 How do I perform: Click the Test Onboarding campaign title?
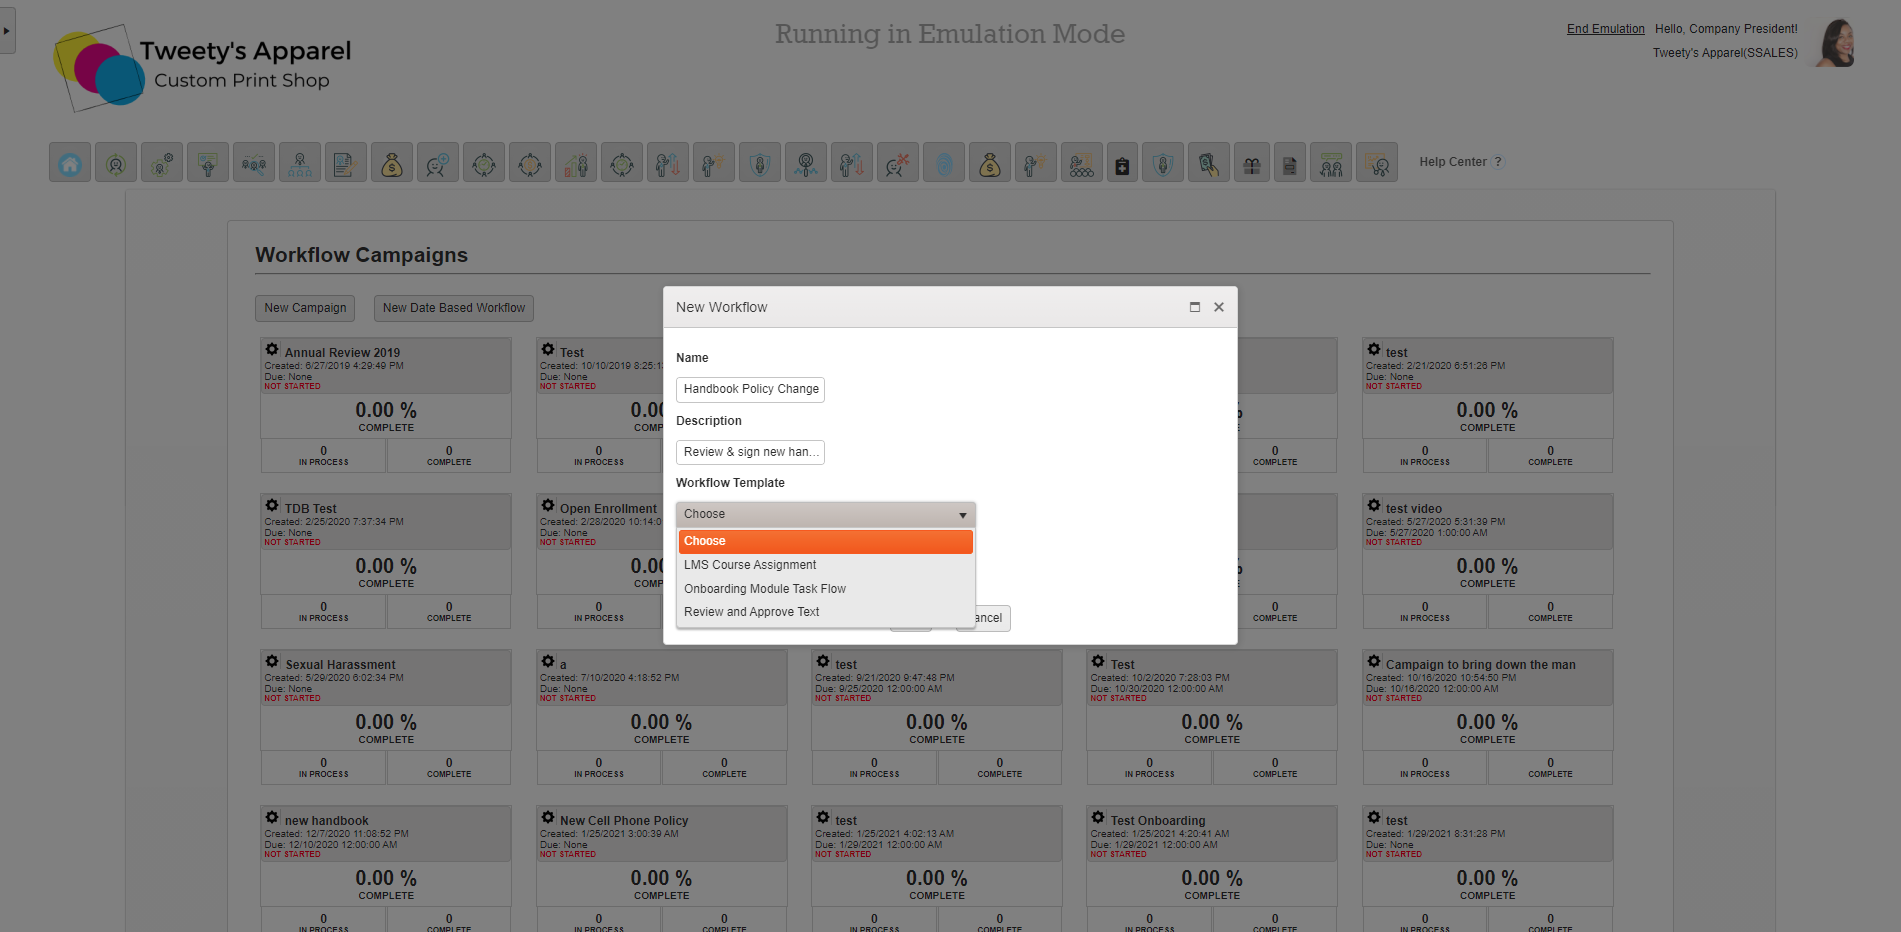[x=1158, y=821]
